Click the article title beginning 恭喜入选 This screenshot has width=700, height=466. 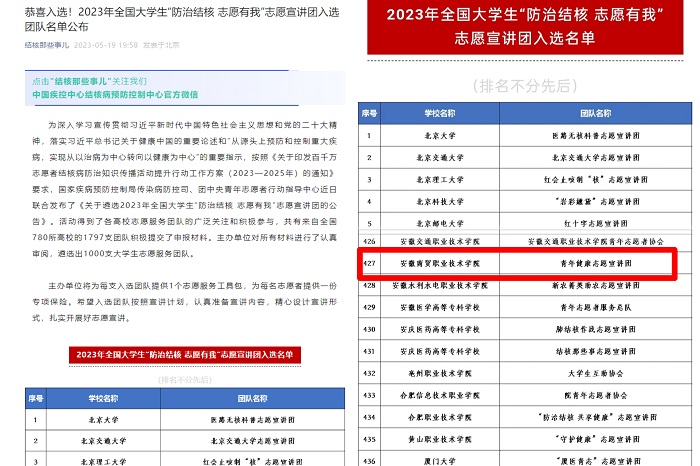pos(182,19)
